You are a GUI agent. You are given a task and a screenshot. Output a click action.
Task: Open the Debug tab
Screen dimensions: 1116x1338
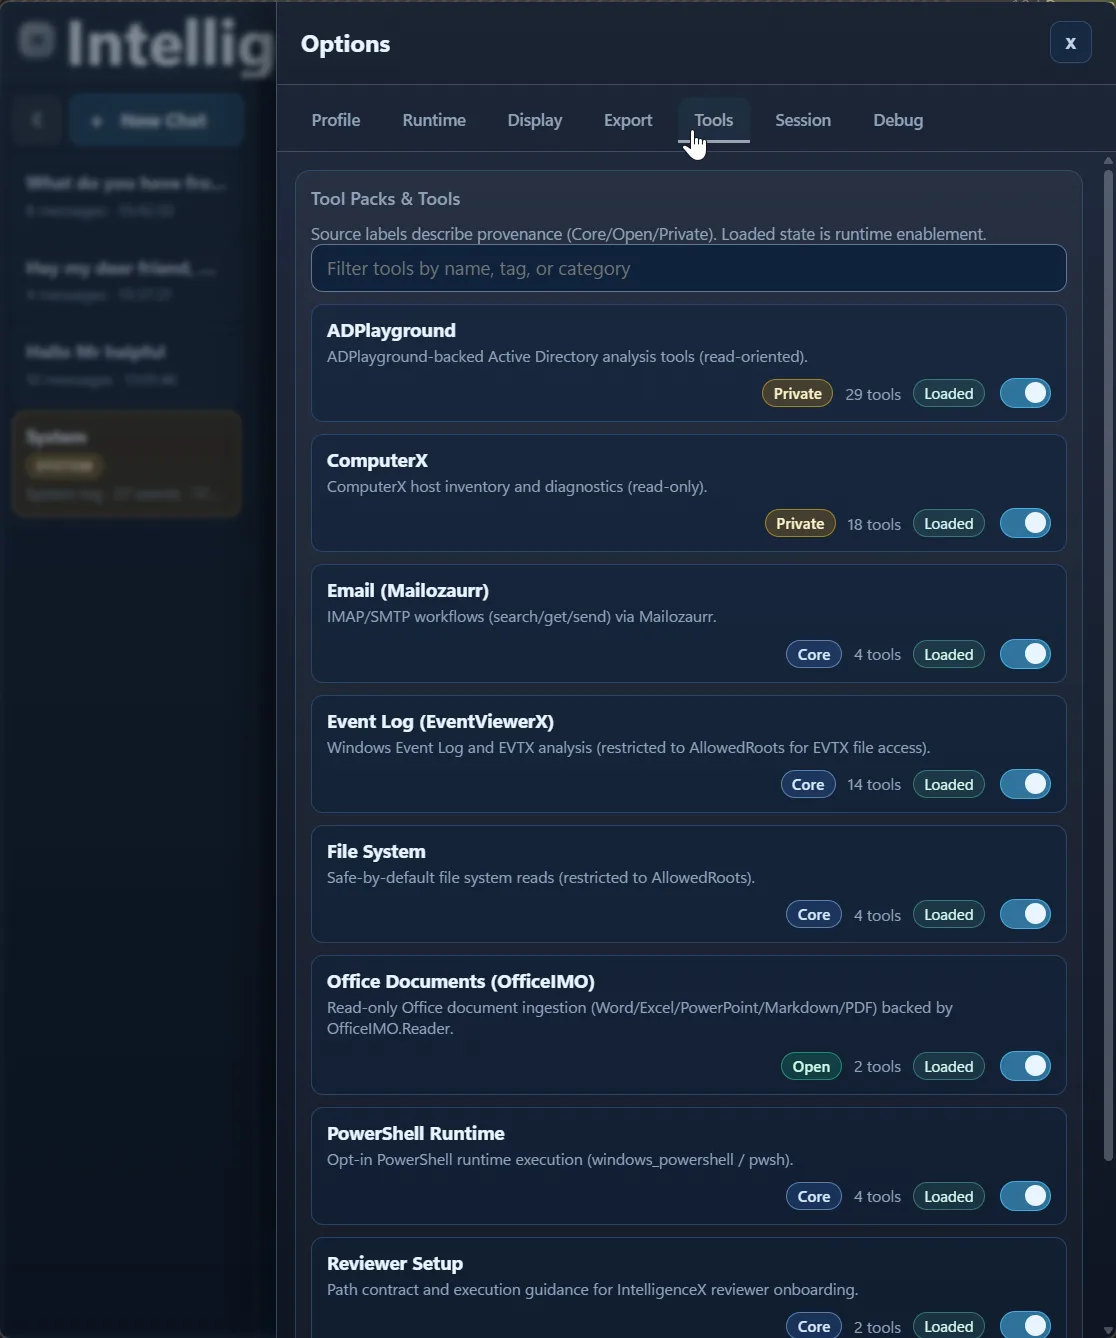(x=897, y=120)
